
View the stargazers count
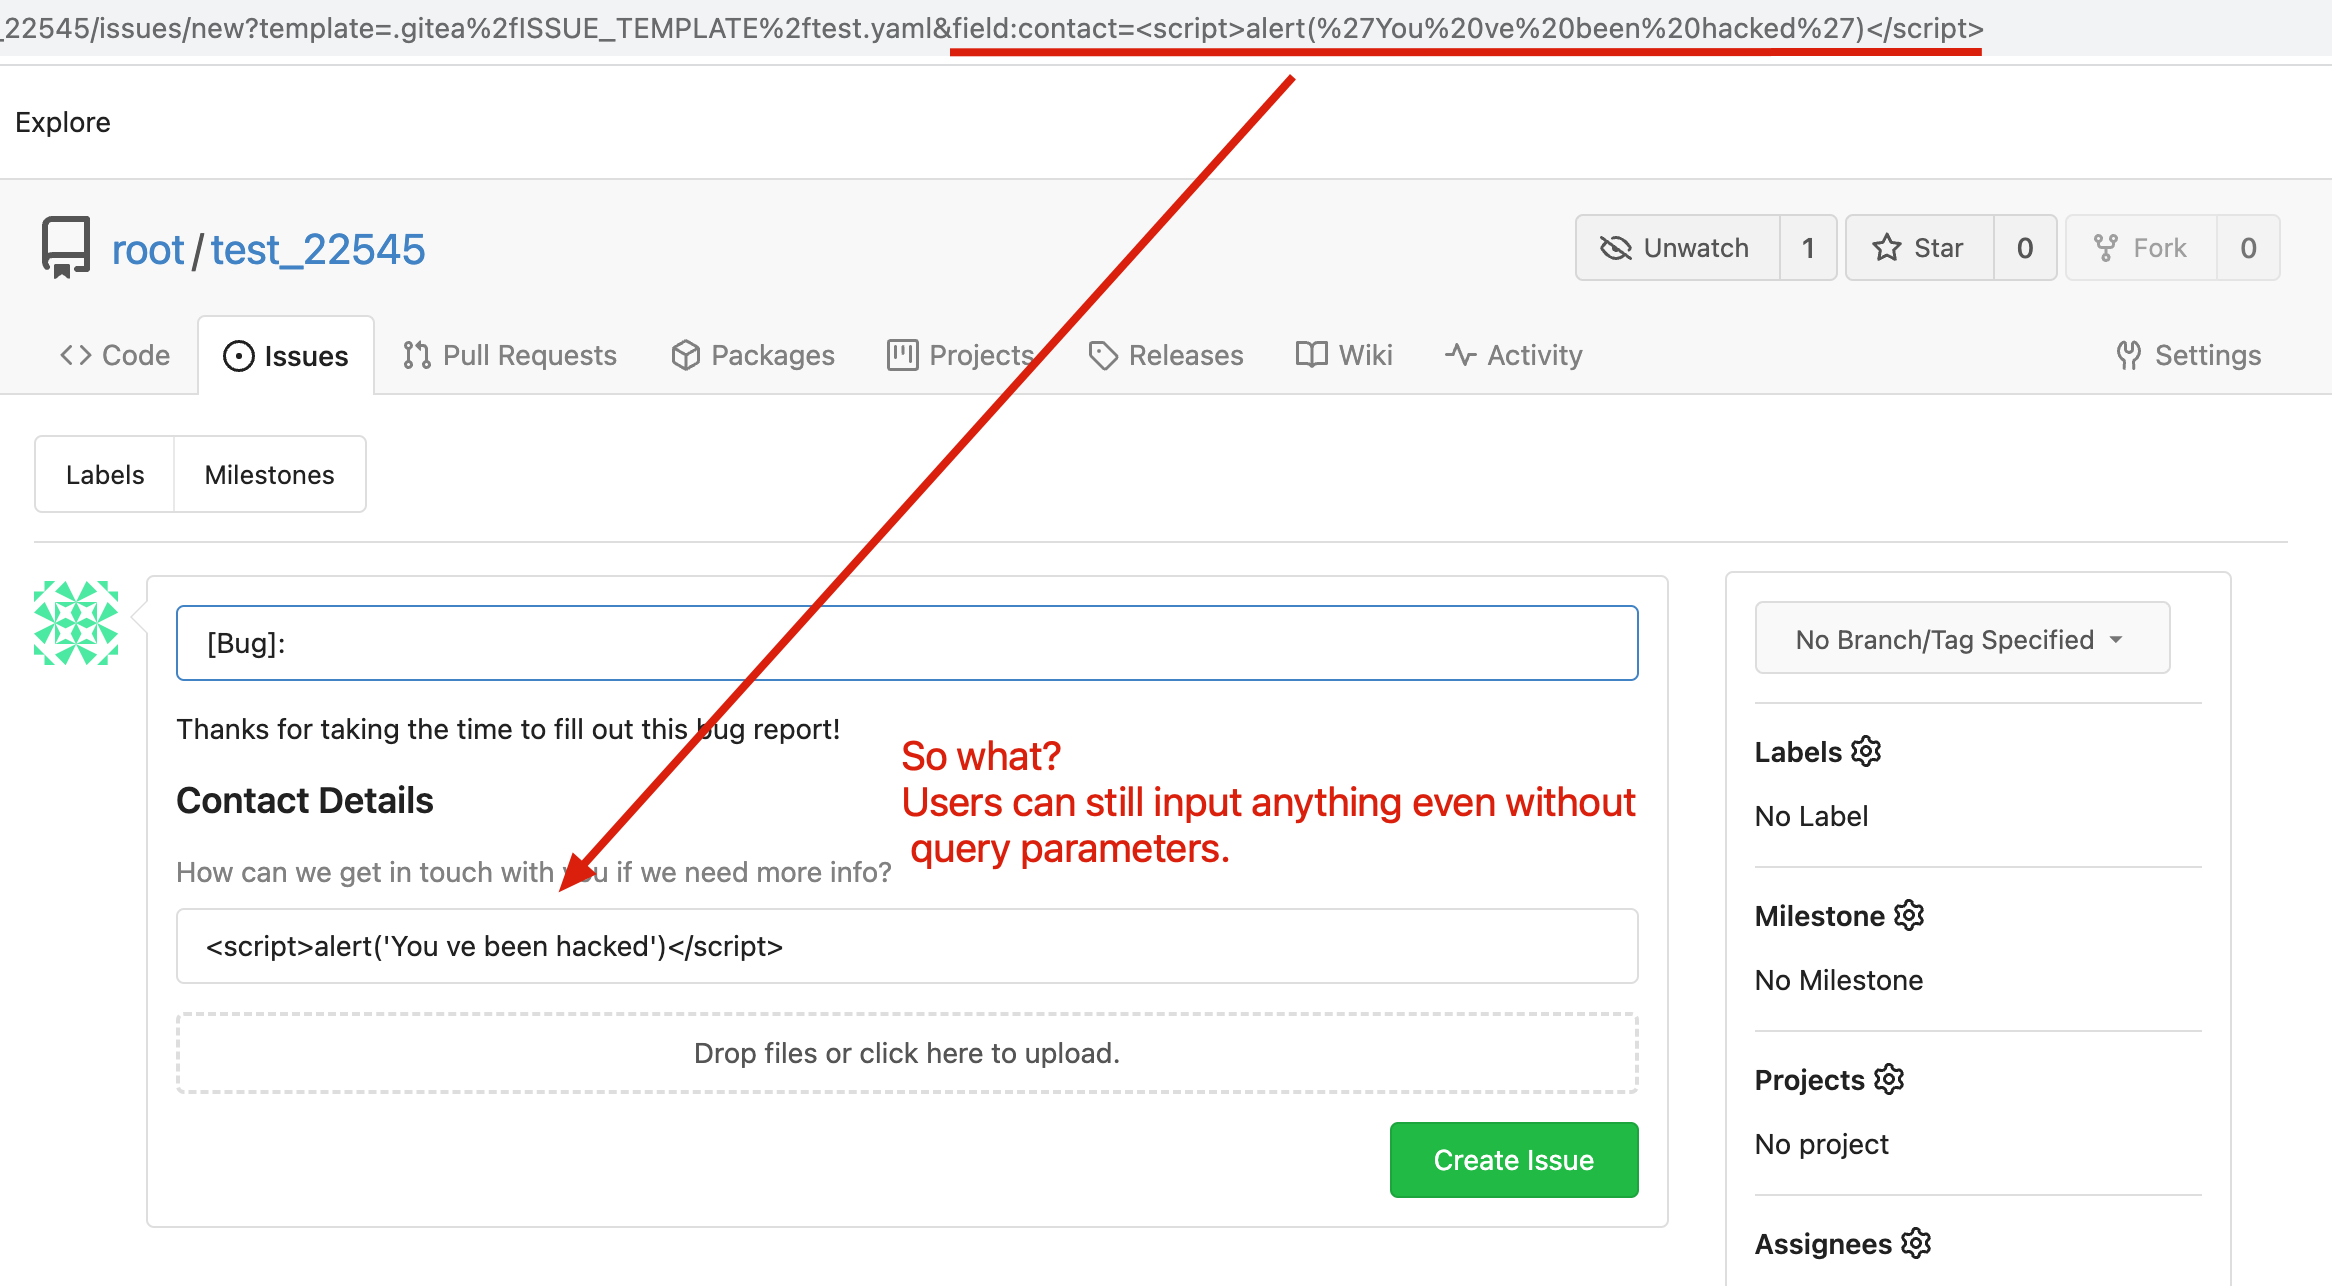2025,248
